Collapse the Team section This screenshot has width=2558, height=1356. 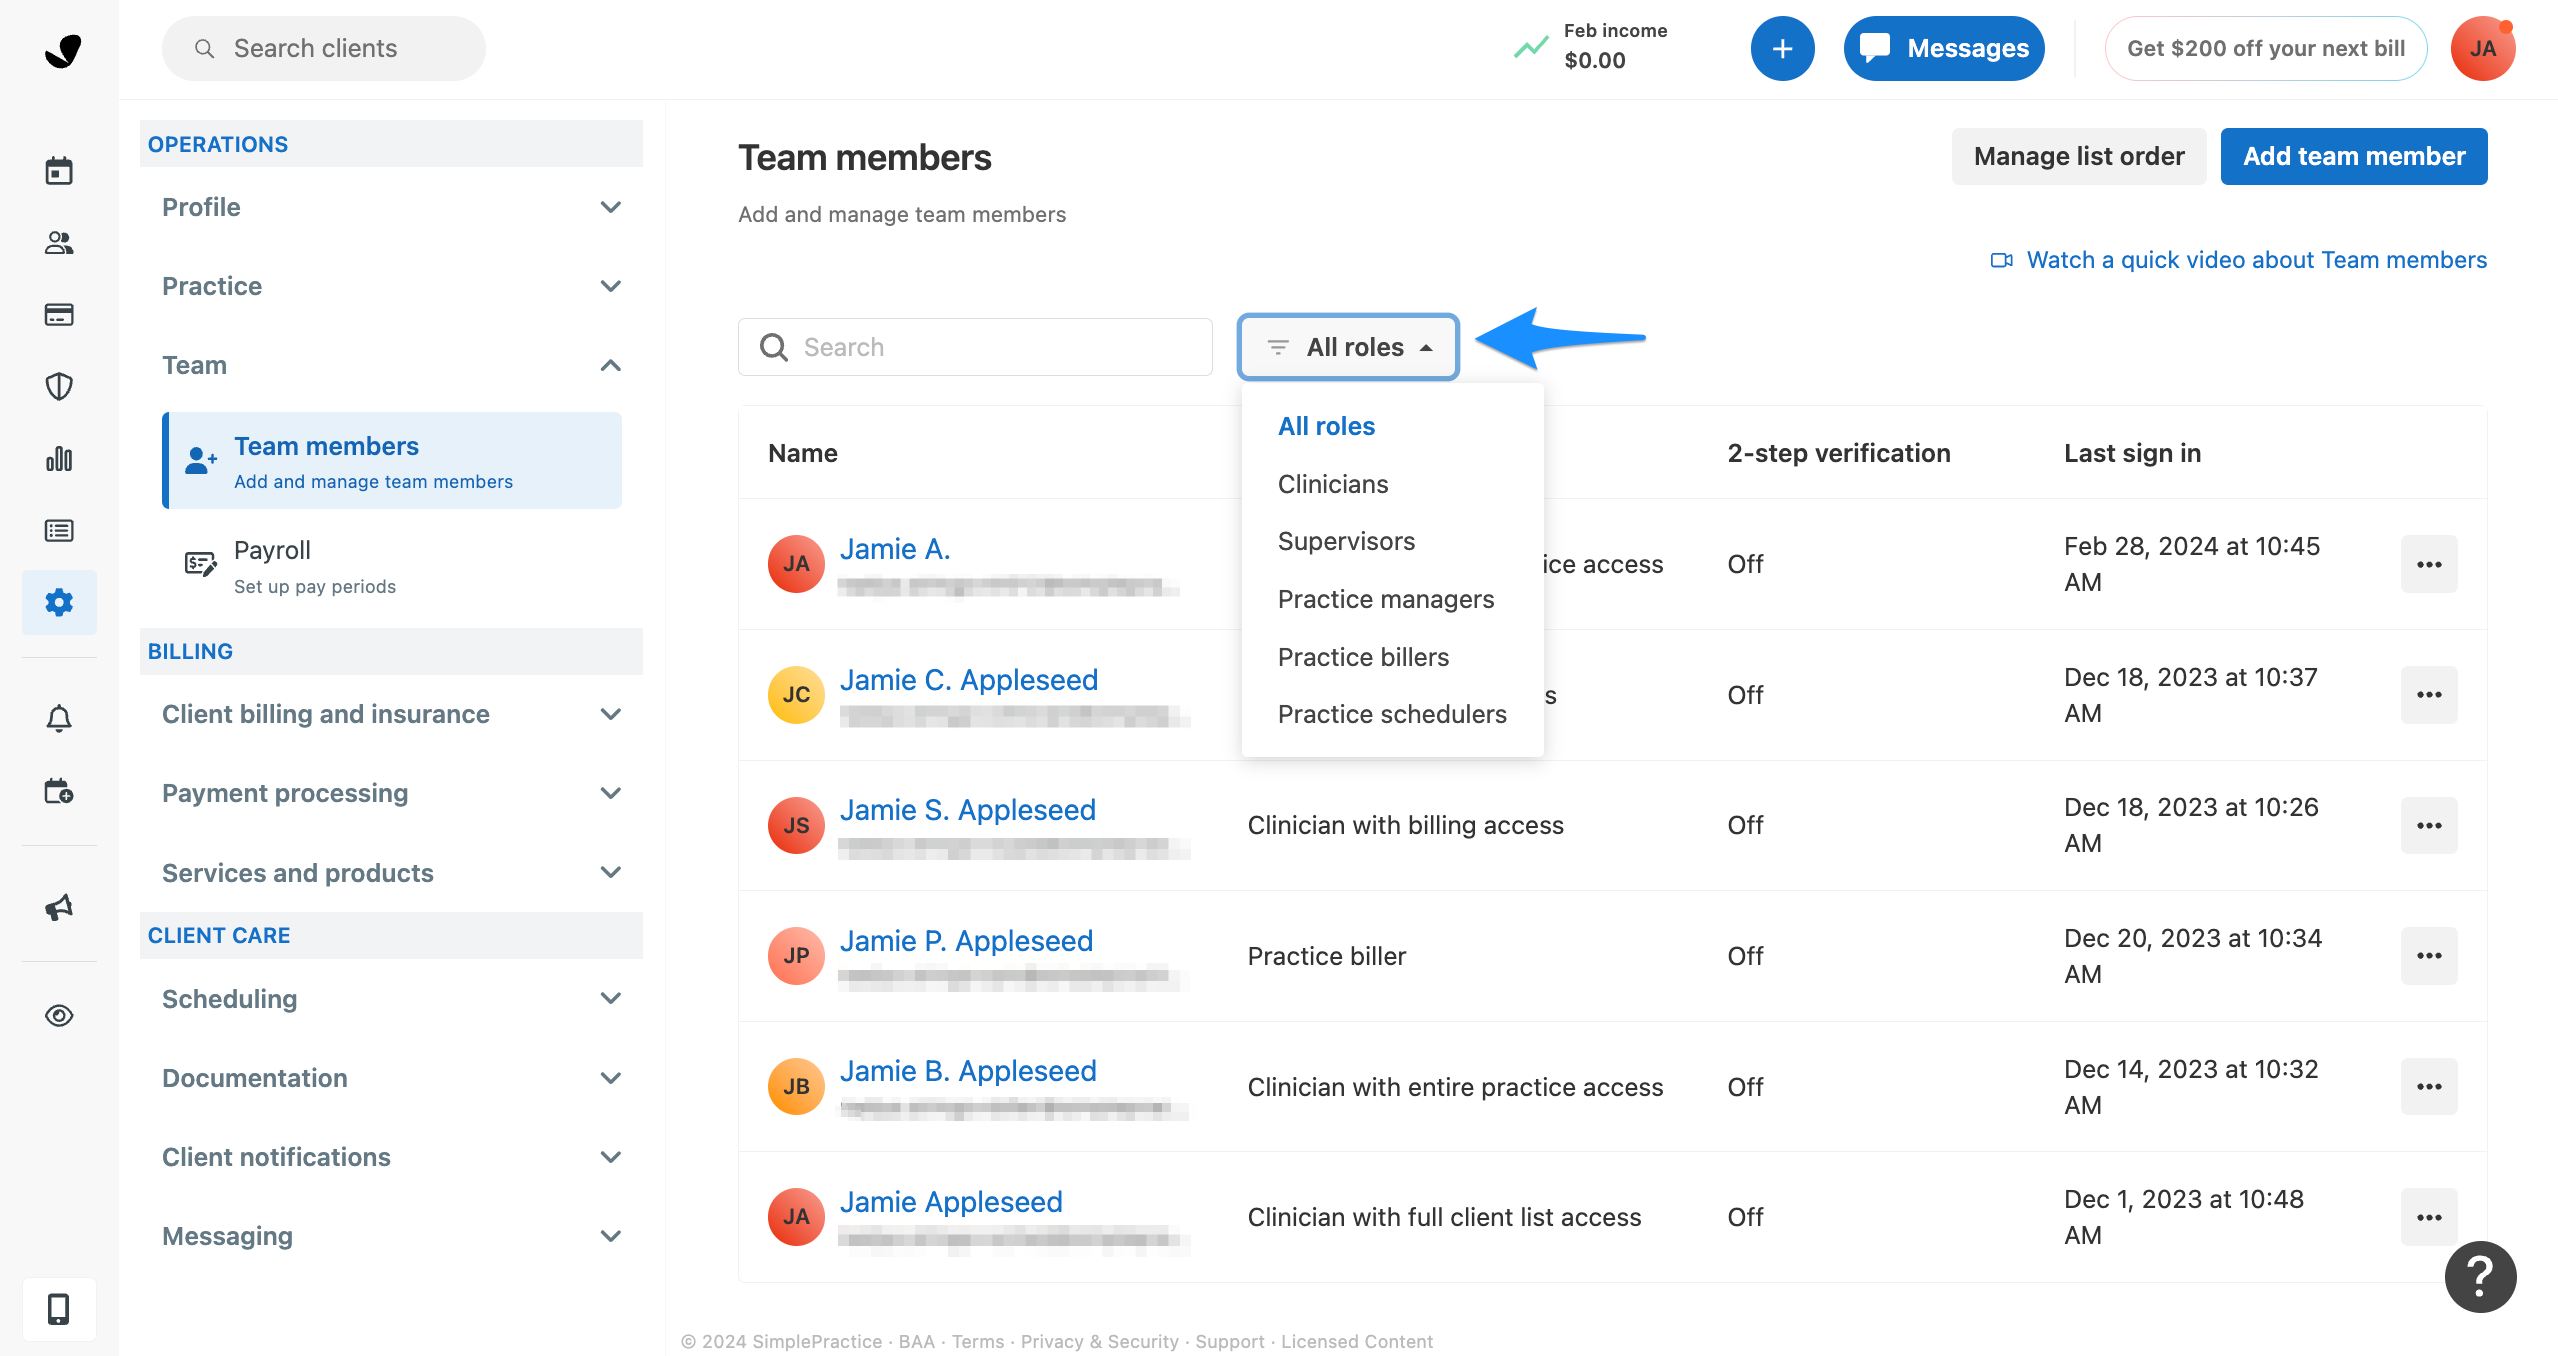(391, 365)
